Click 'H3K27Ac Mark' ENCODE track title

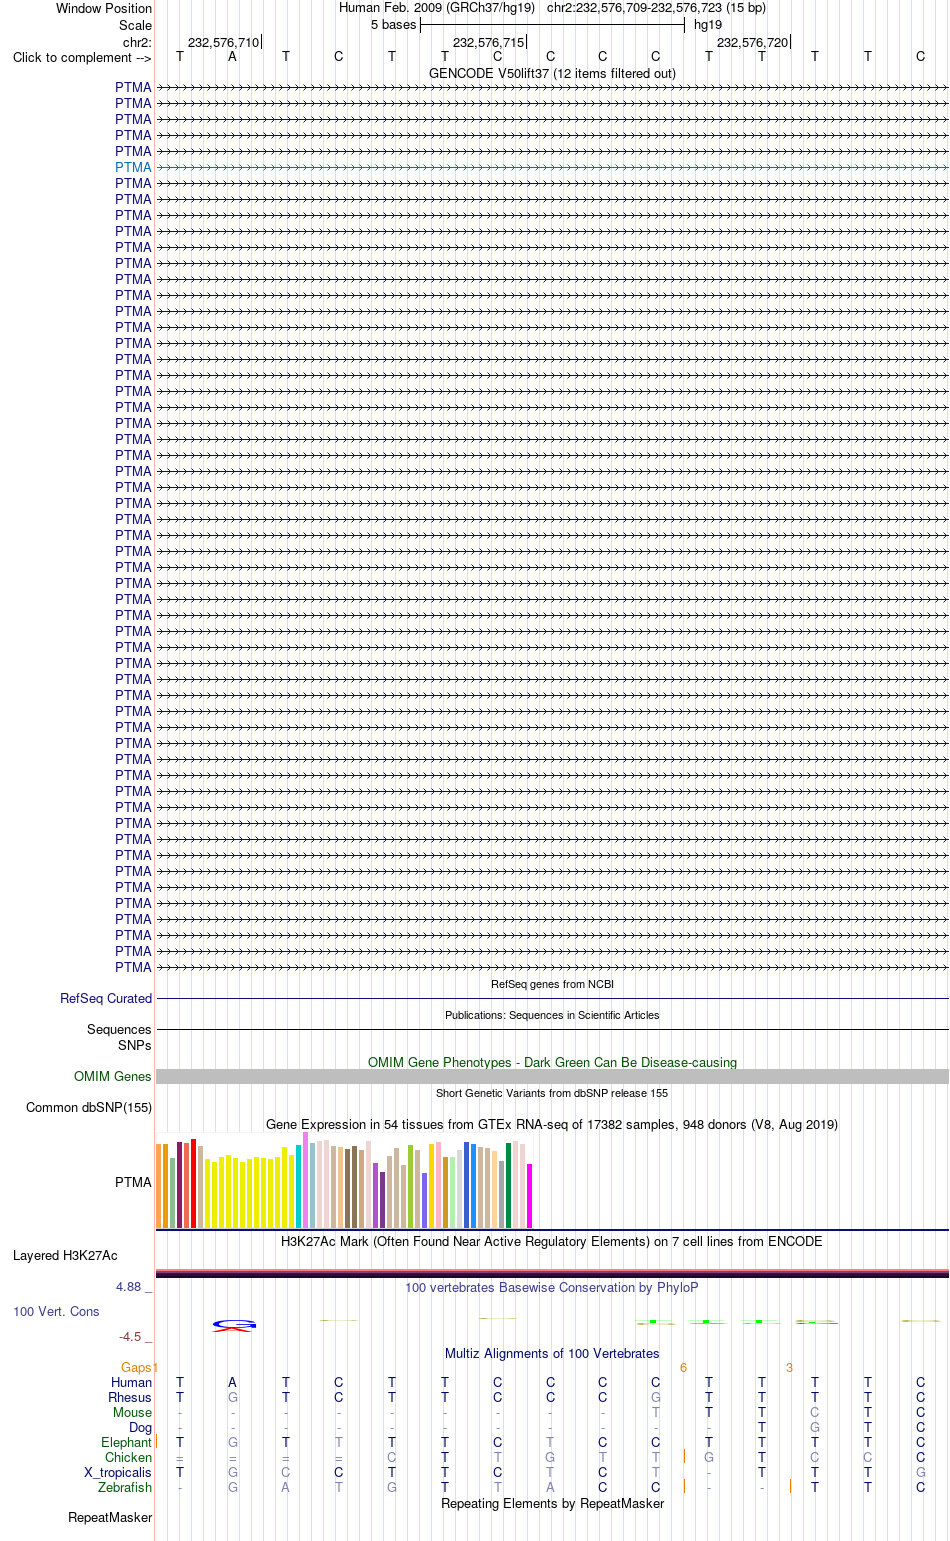(x=552, y=1241)
